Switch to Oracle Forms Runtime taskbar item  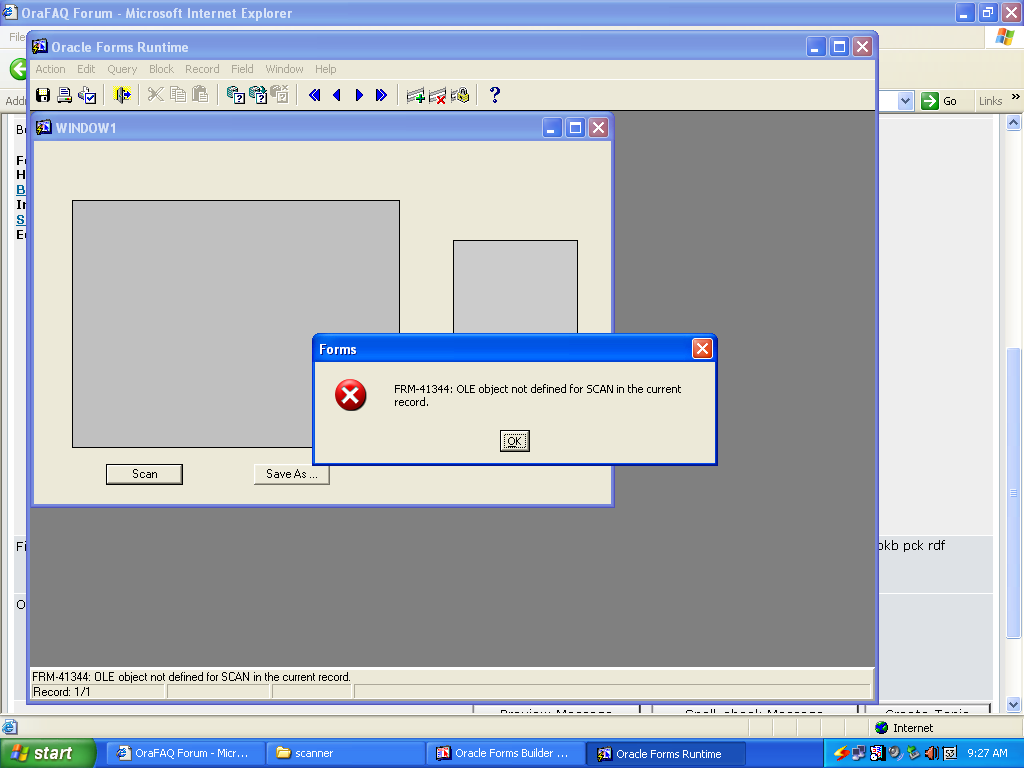coord(665,754)
